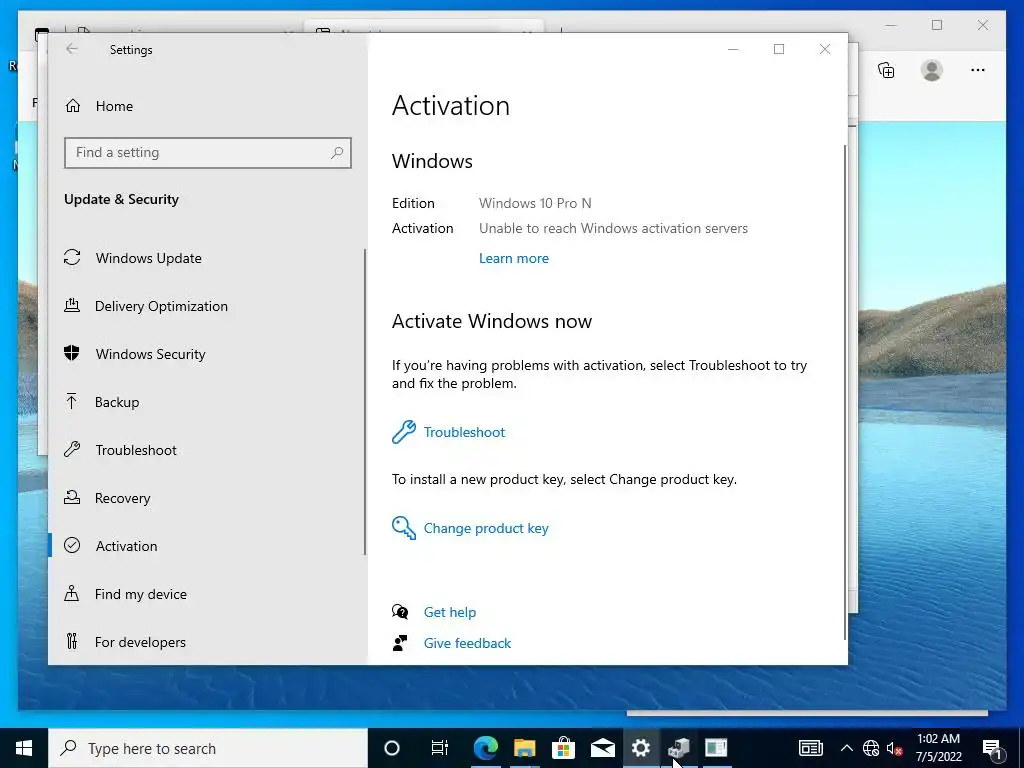Open the notification Action Center
The height and width of the screenshot is (768, 1024).
[x=992, y=748]
